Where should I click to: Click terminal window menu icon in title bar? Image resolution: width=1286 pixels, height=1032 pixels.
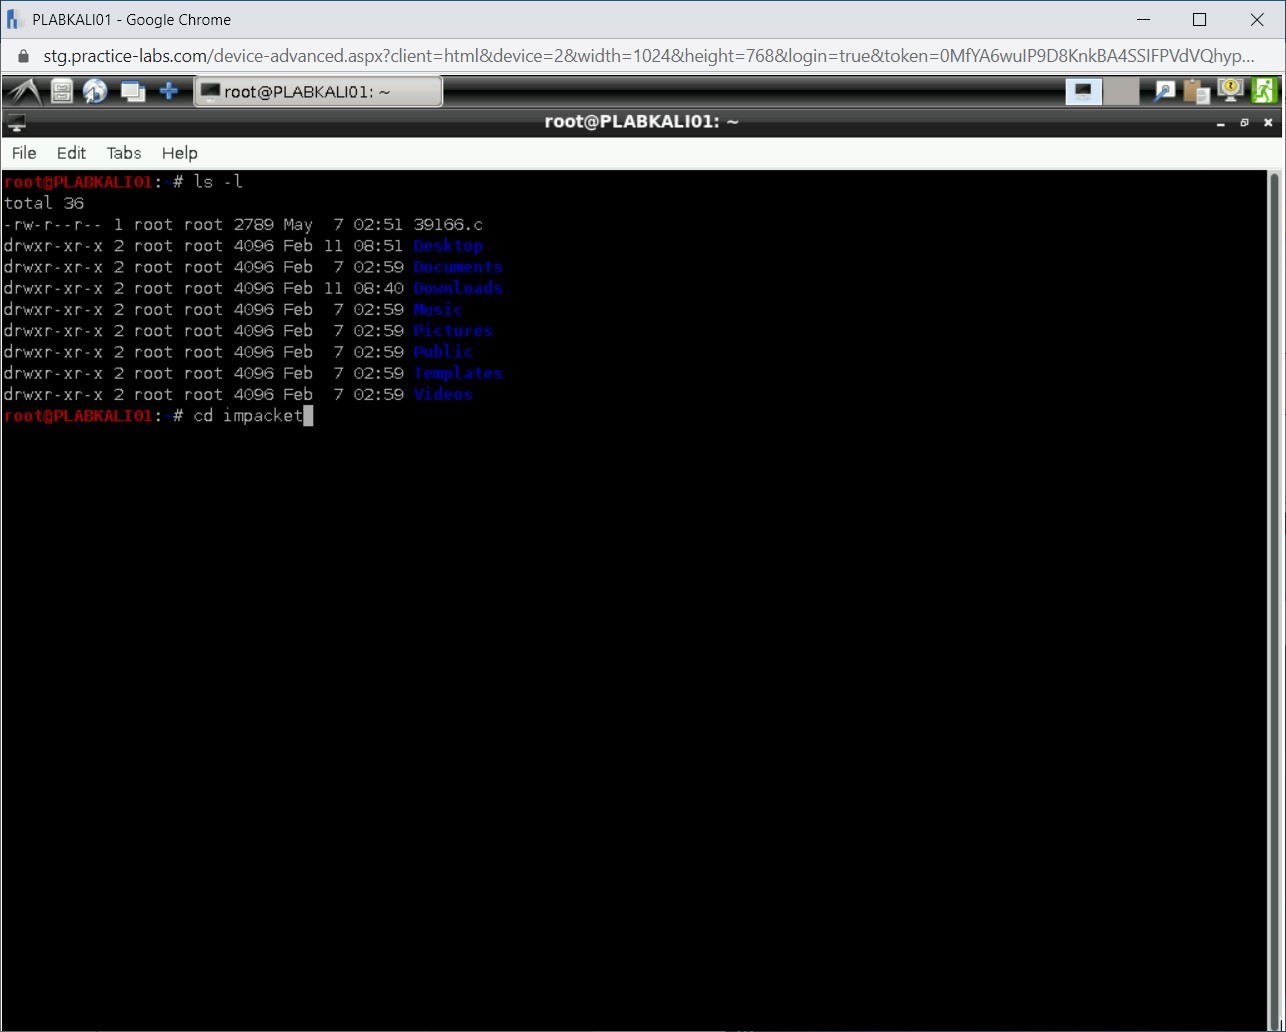pos(16,123)
